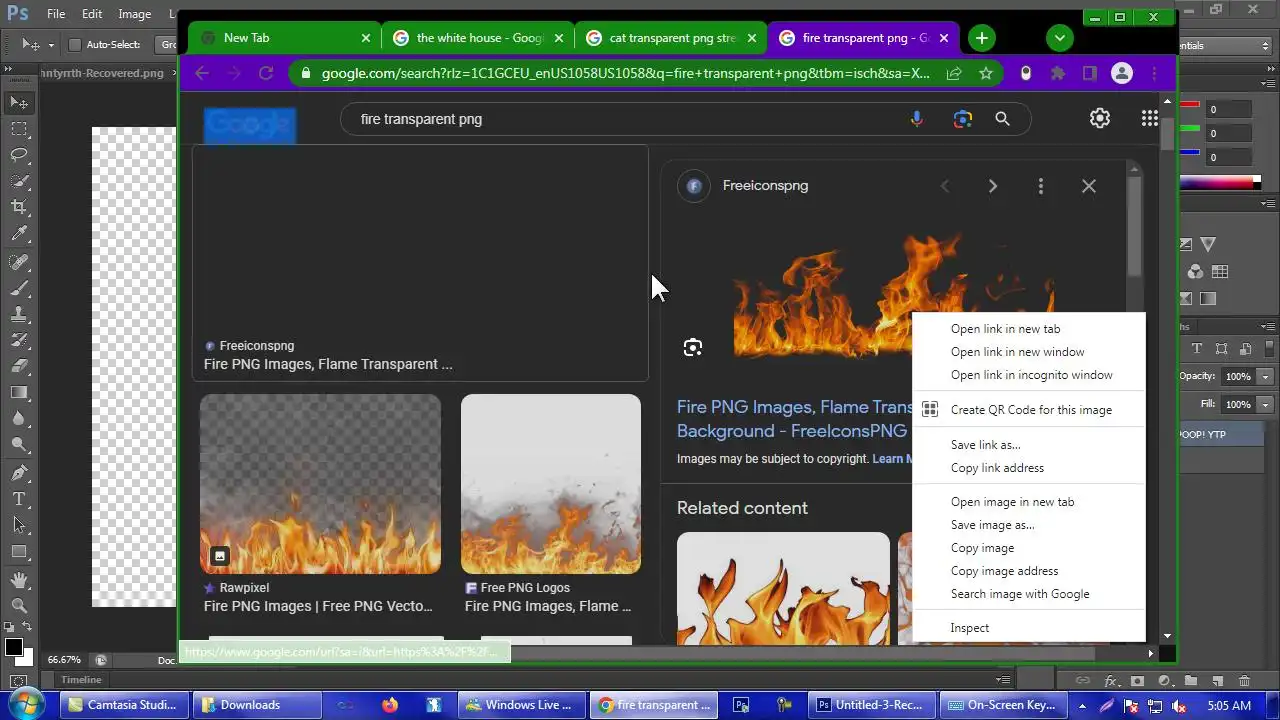The image size is (1280, 720).
Task: Open the Opacity dropdown arrow
Action: tap(1265, 377)
